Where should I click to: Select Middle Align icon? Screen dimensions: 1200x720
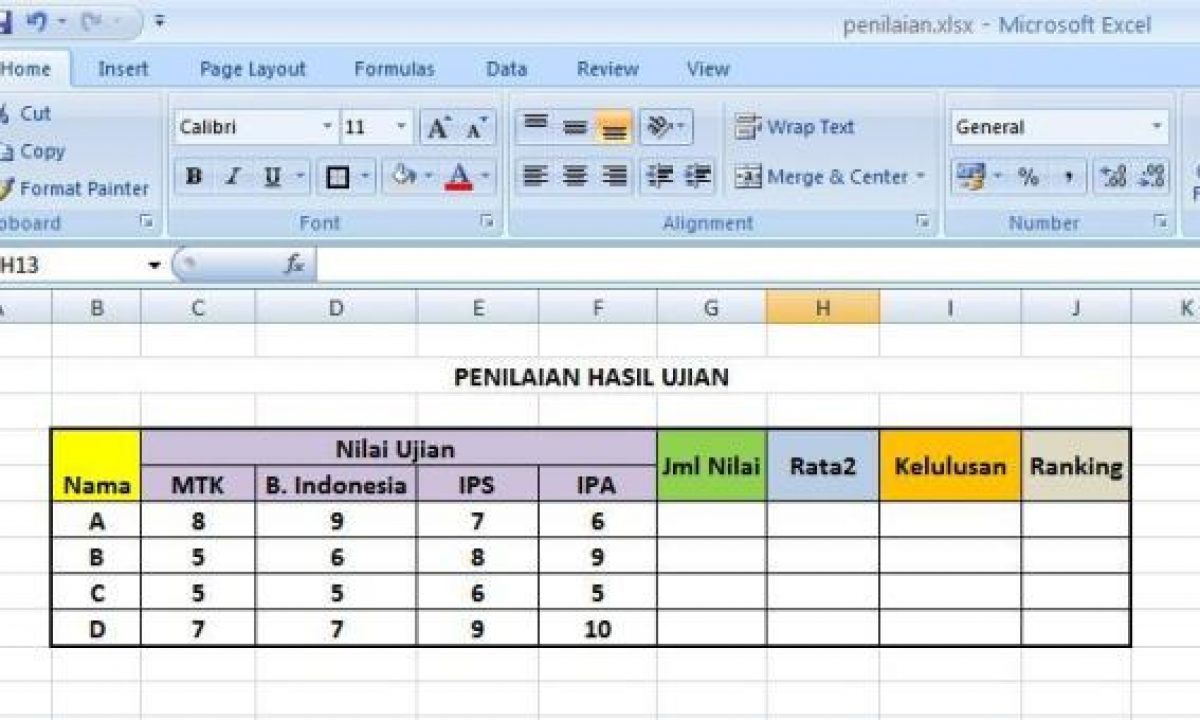pyautogui.click(x=574, y=127)
